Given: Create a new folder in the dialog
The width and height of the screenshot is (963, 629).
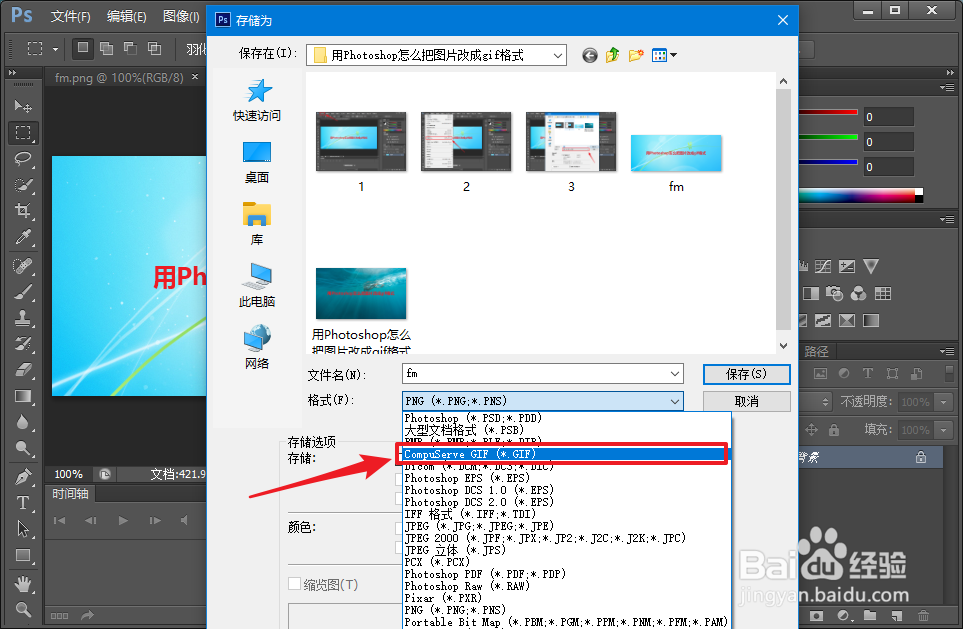Looking at the screenshot, I should [636, 55].
